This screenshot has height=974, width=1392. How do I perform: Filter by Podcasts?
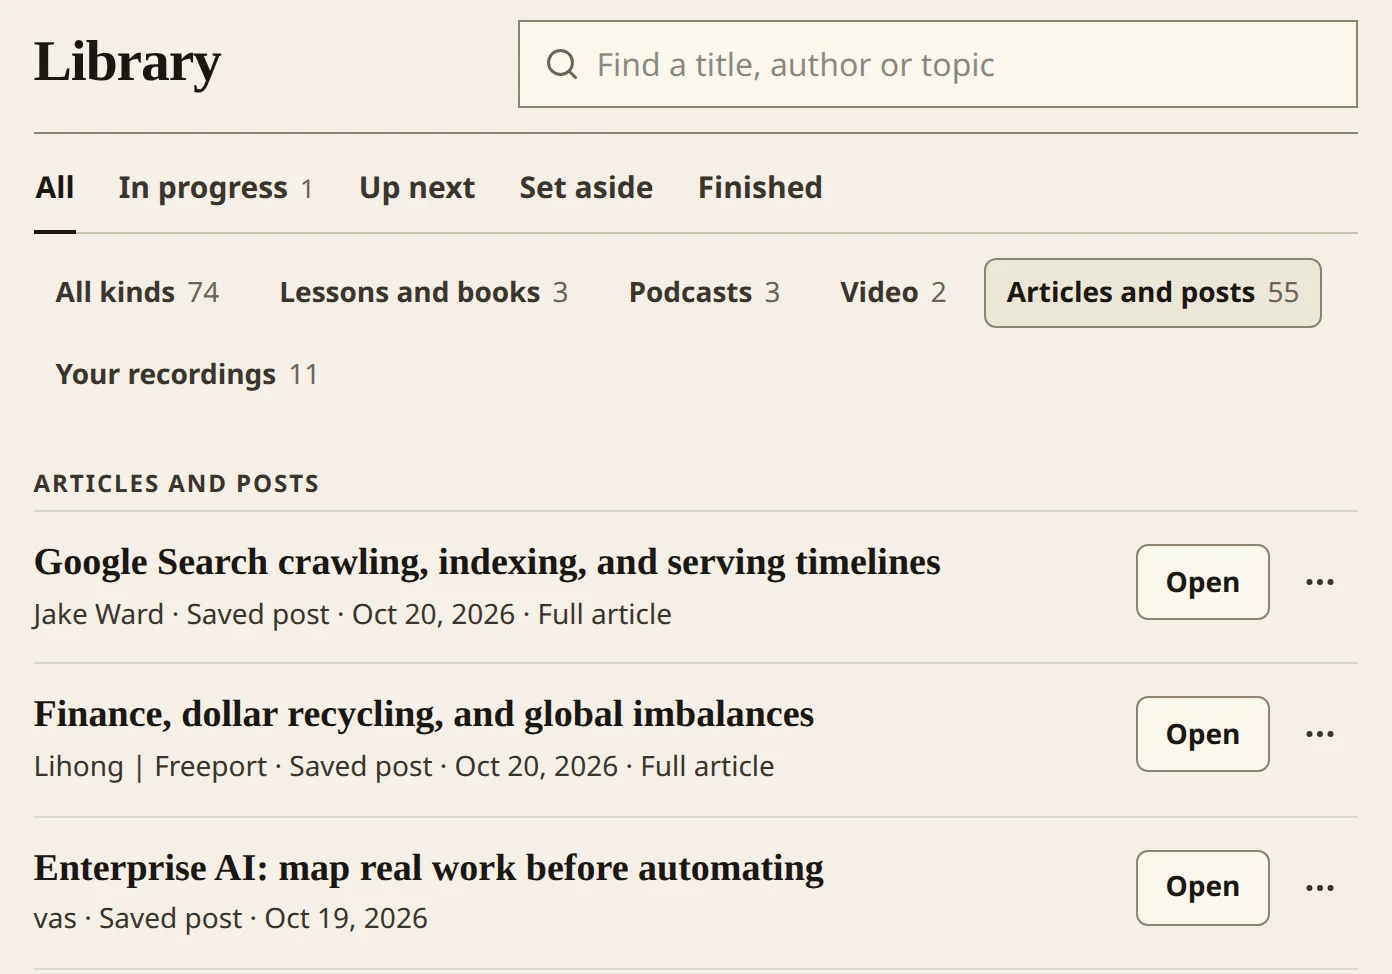704,293
